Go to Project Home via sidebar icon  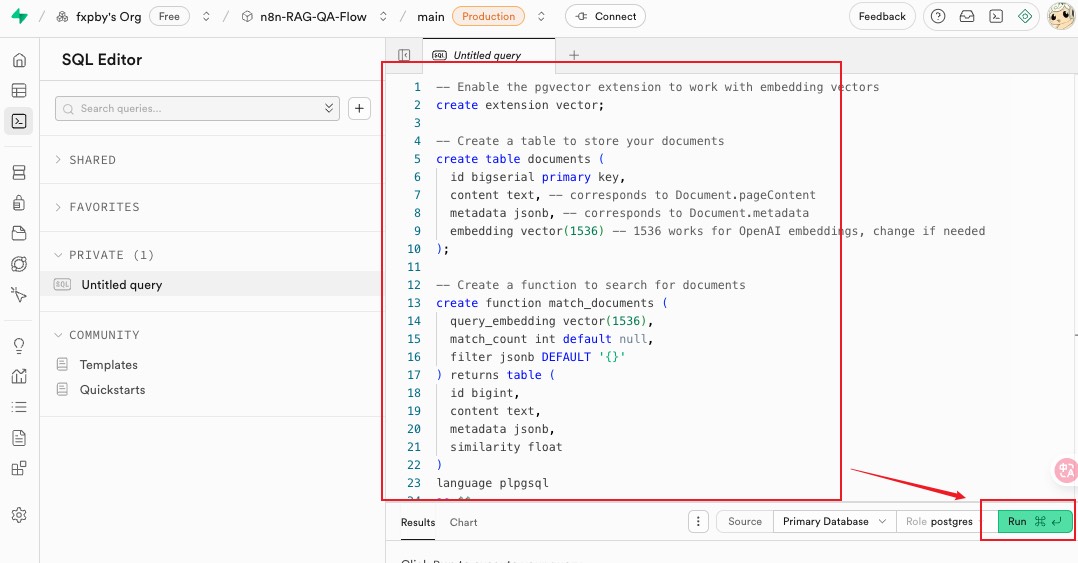tap(19, 60)
